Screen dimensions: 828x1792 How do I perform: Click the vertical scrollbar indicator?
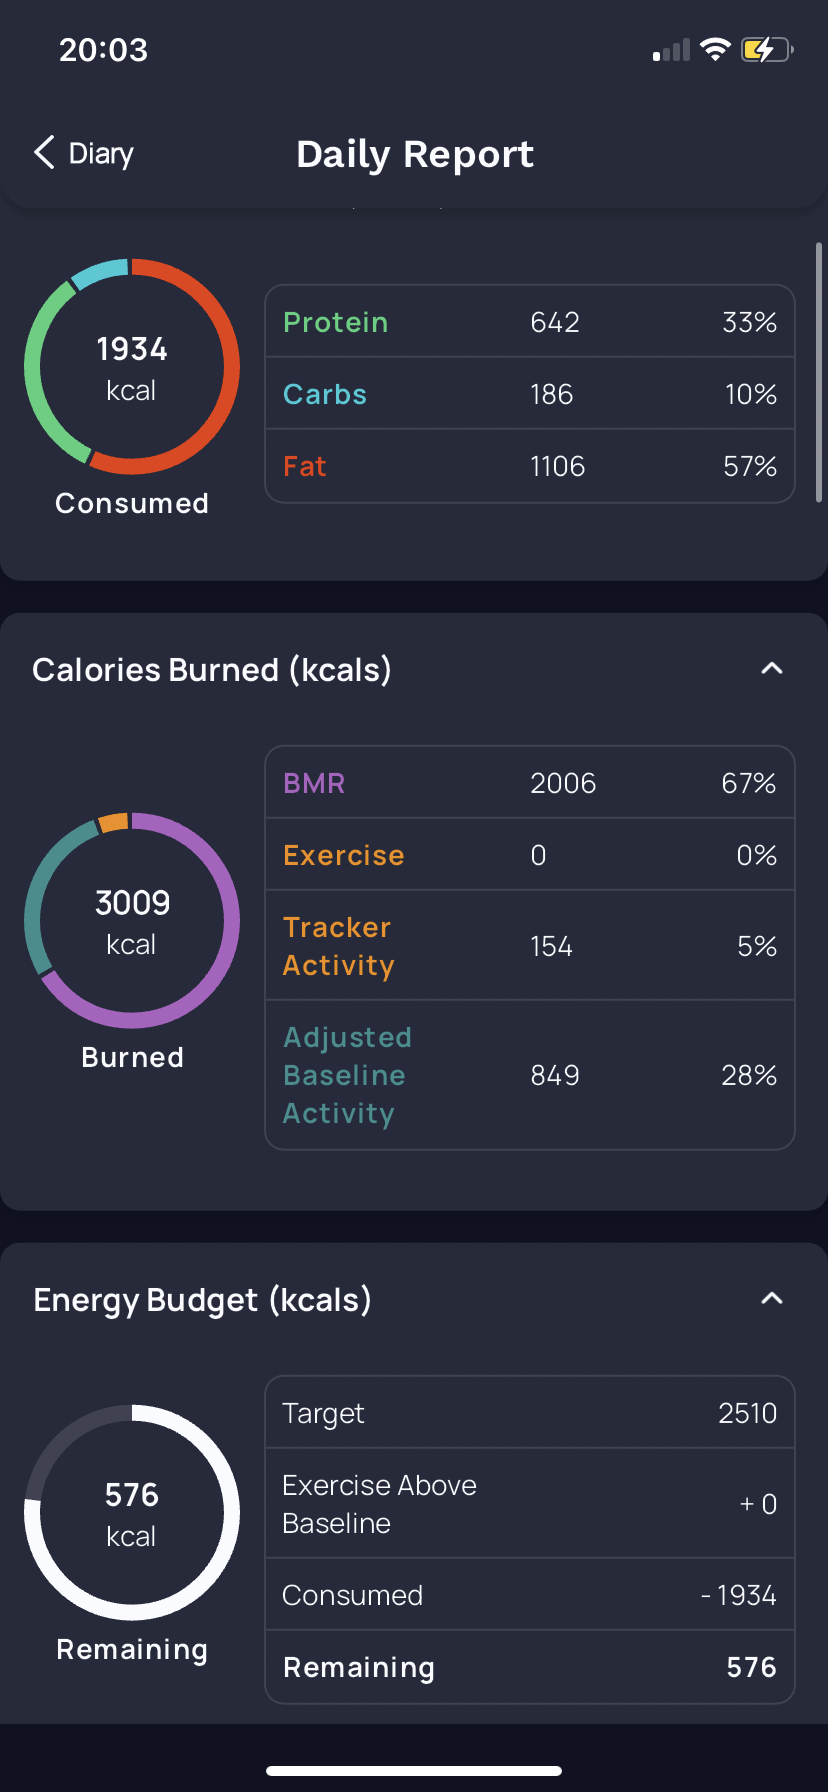click(819, 371)
